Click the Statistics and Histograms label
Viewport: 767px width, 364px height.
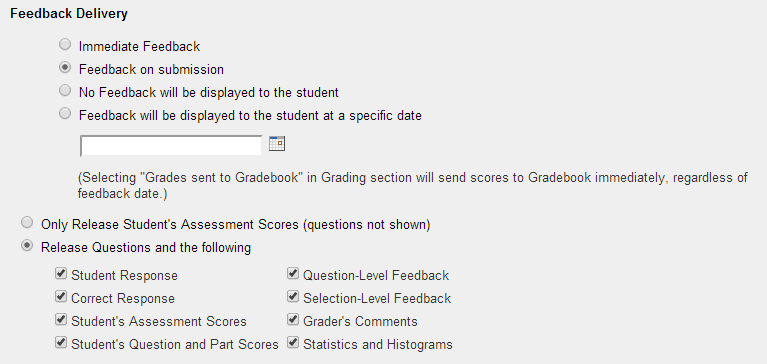point(378,344)
